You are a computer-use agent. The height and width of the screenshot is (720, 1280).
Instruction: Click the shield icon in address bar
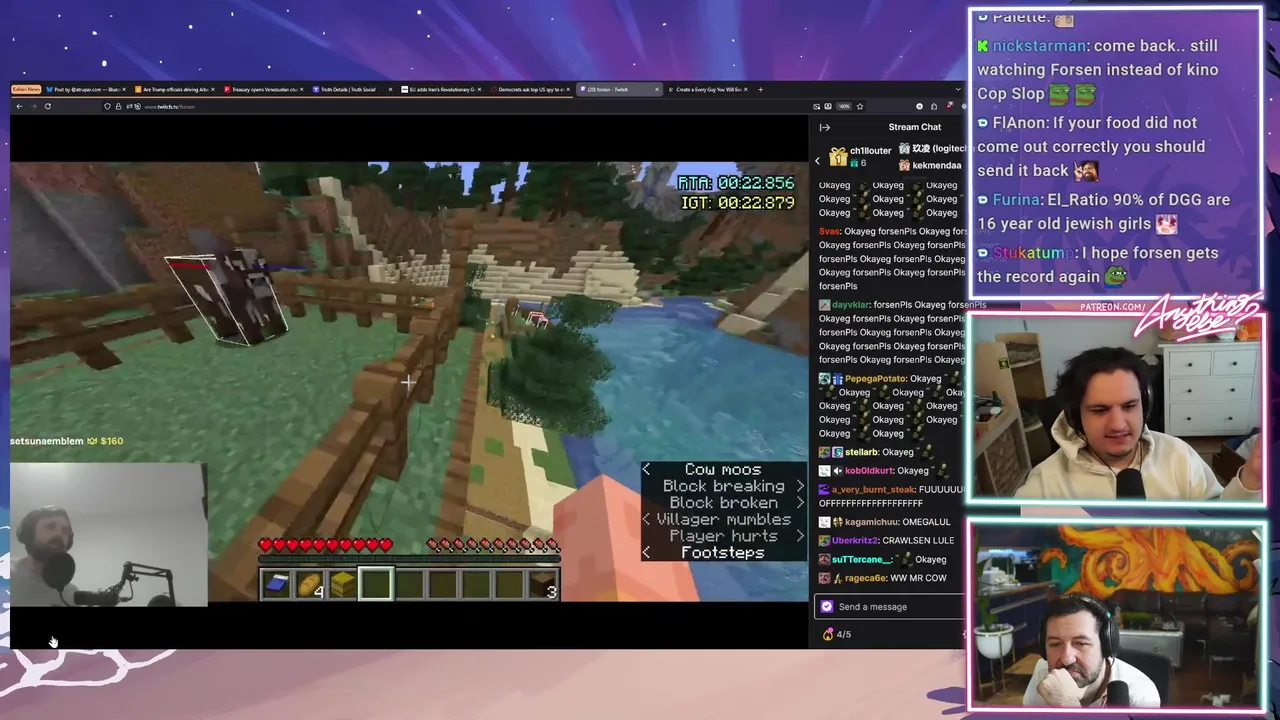(107, 106)
